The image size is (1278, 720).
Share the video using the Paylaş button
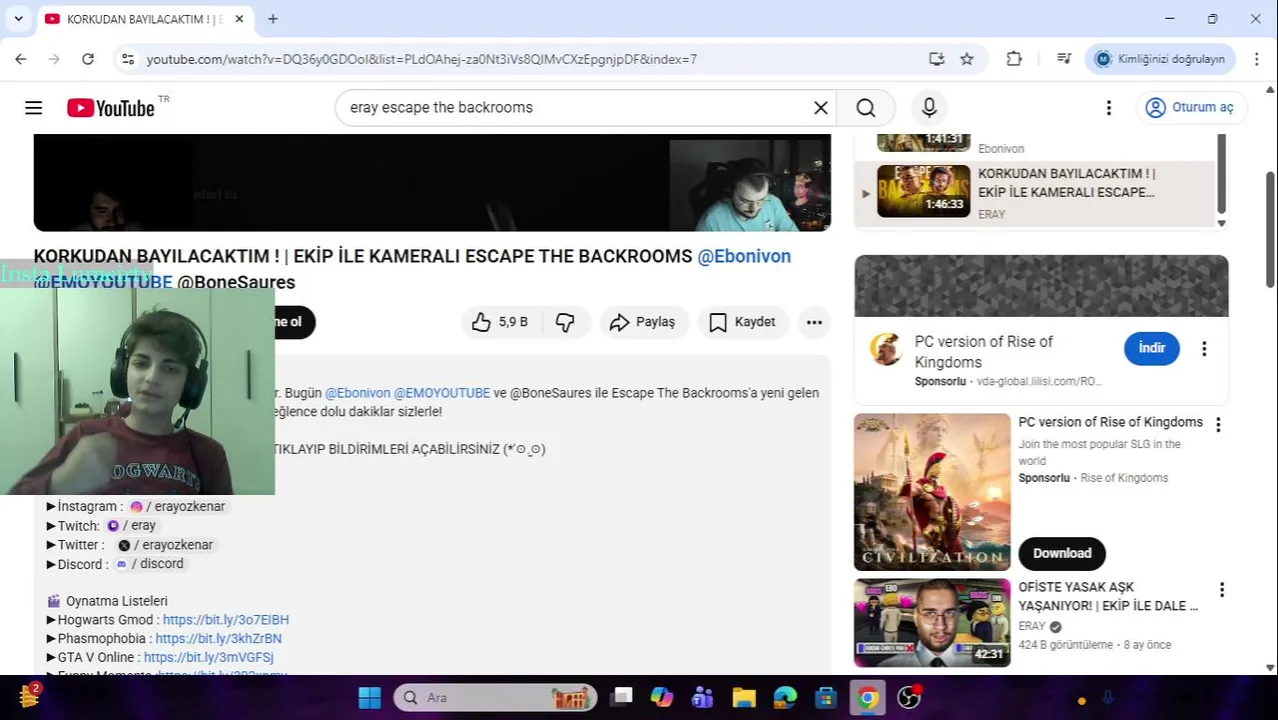(643, 322)
